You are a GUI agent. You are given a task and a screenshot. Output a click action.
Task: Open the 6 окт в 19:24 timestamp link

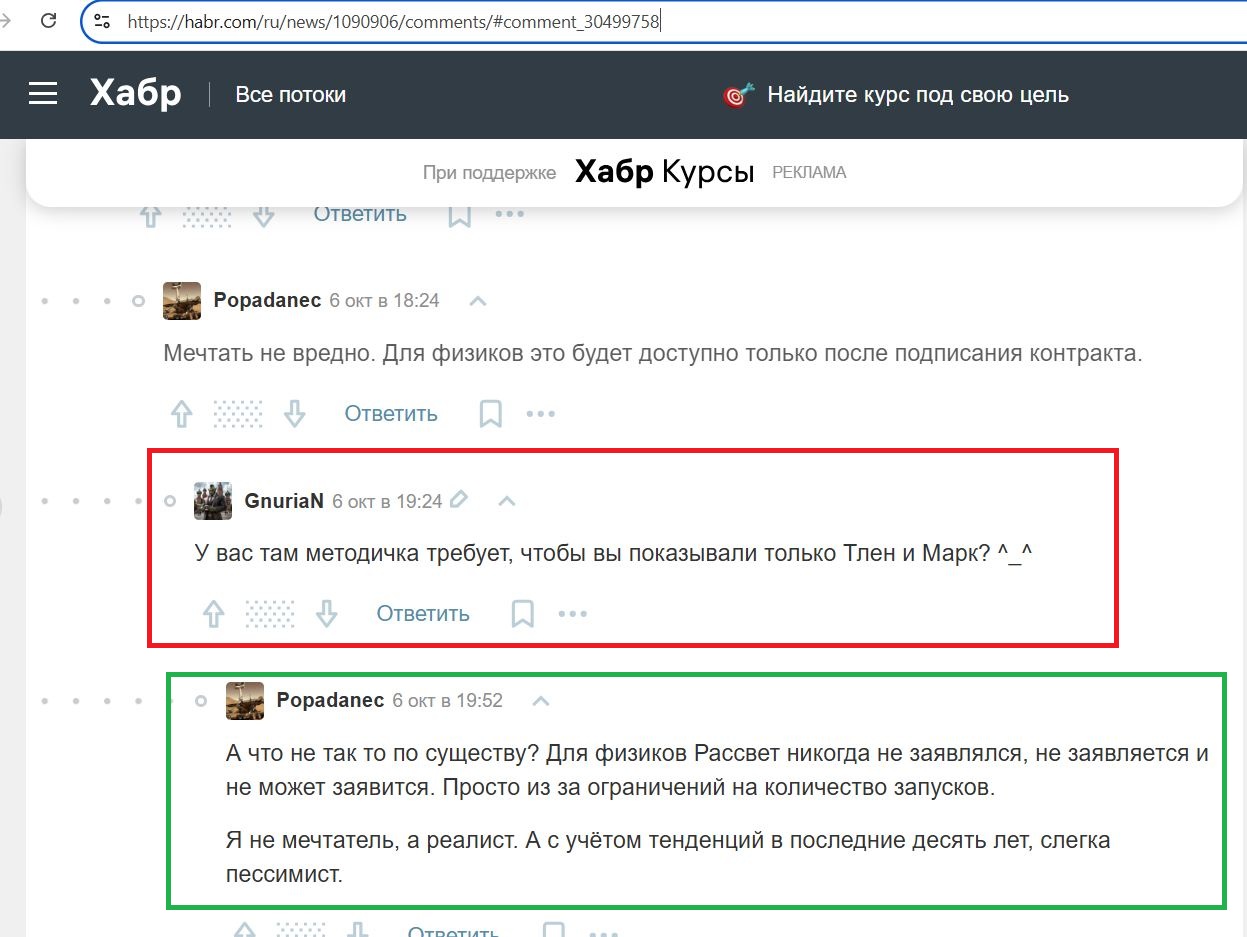click(387, 501)
